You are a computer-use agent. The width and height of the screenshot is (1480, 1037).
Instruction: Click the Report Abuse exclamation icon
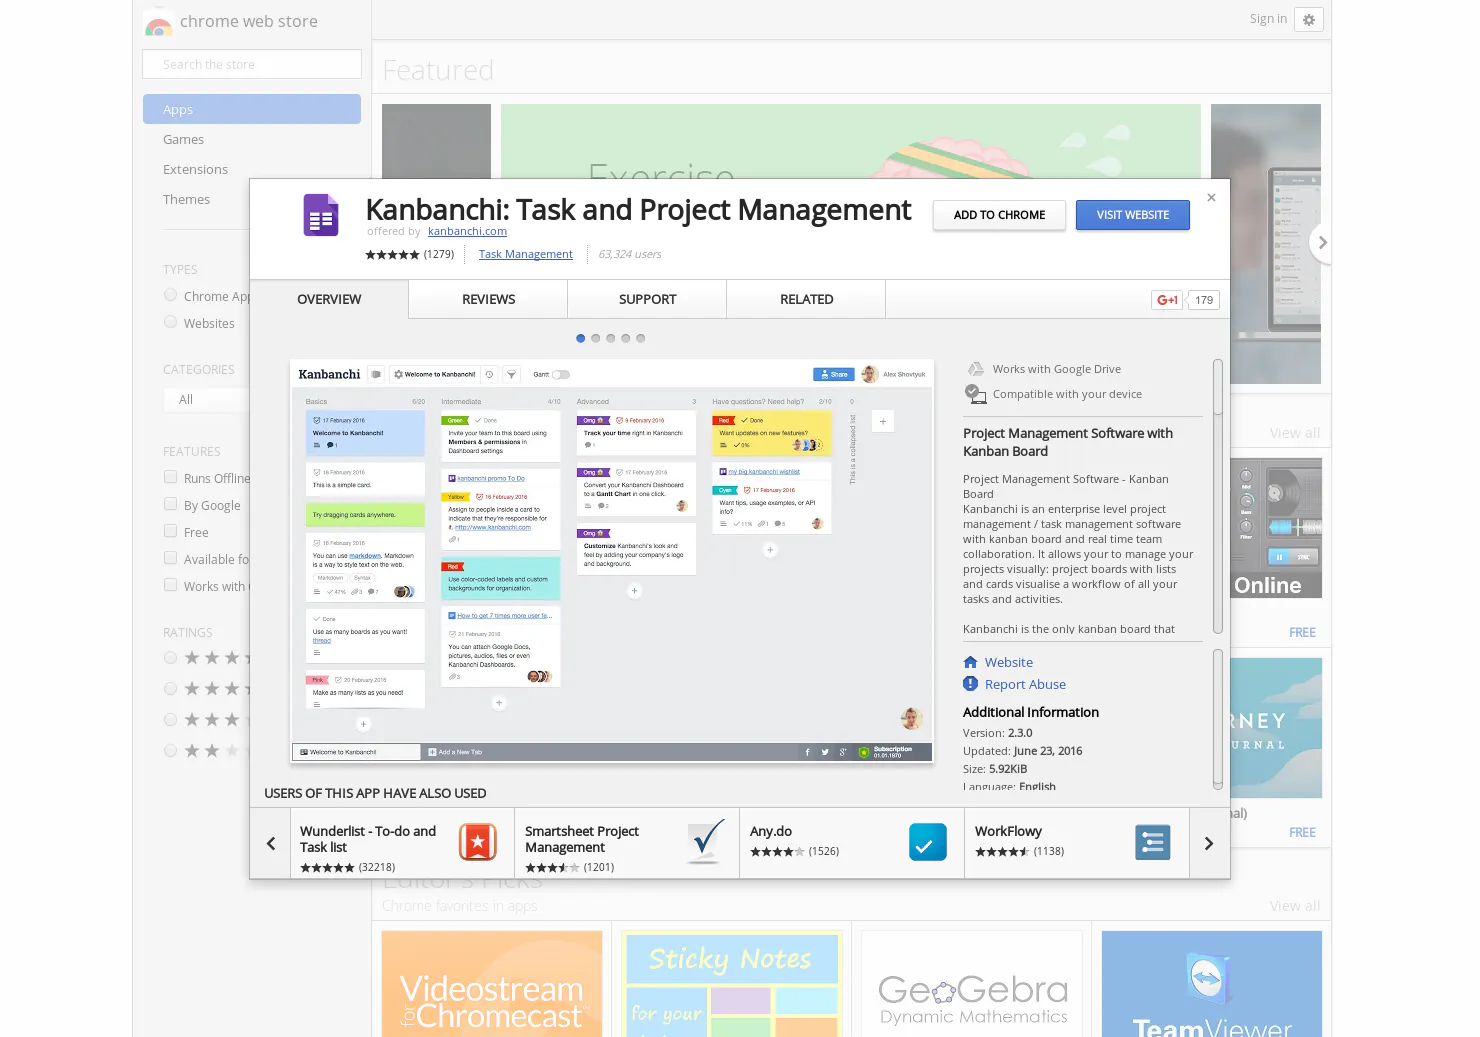pos(970,684)
